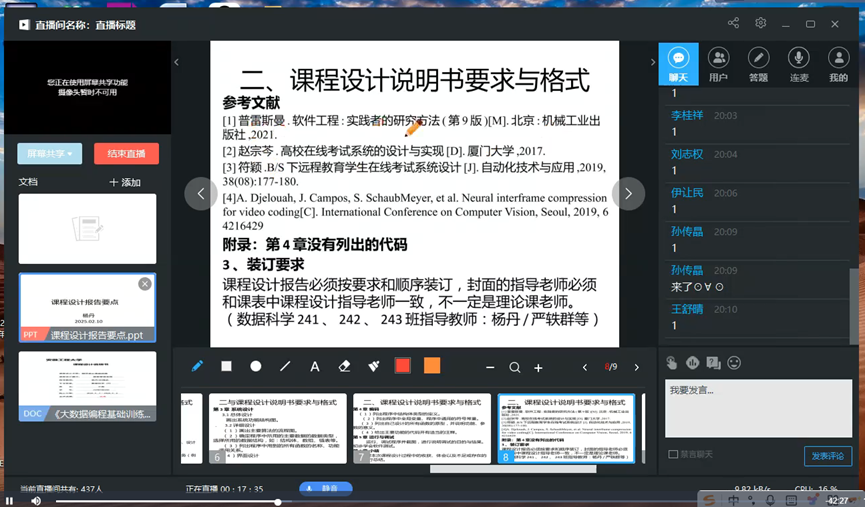
Task: Select the circle shape tool
Action: 256,367
